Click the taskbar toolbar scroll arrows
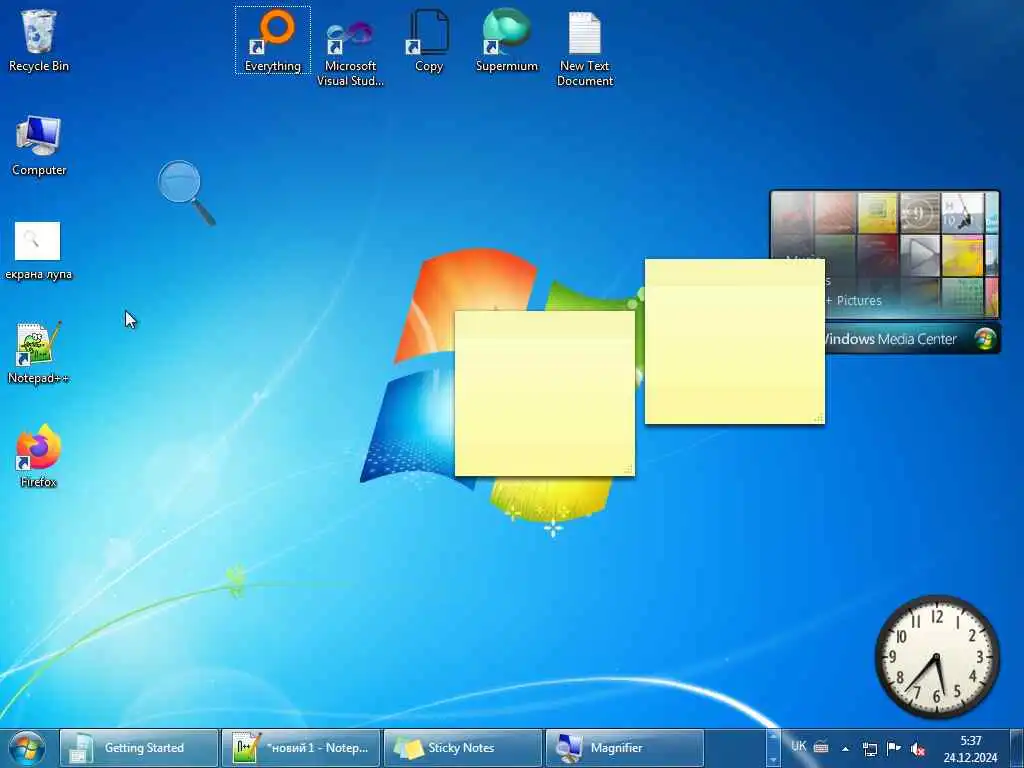Image resolution: width=1024 pixels, height=768 pixels. pos(773,748)
